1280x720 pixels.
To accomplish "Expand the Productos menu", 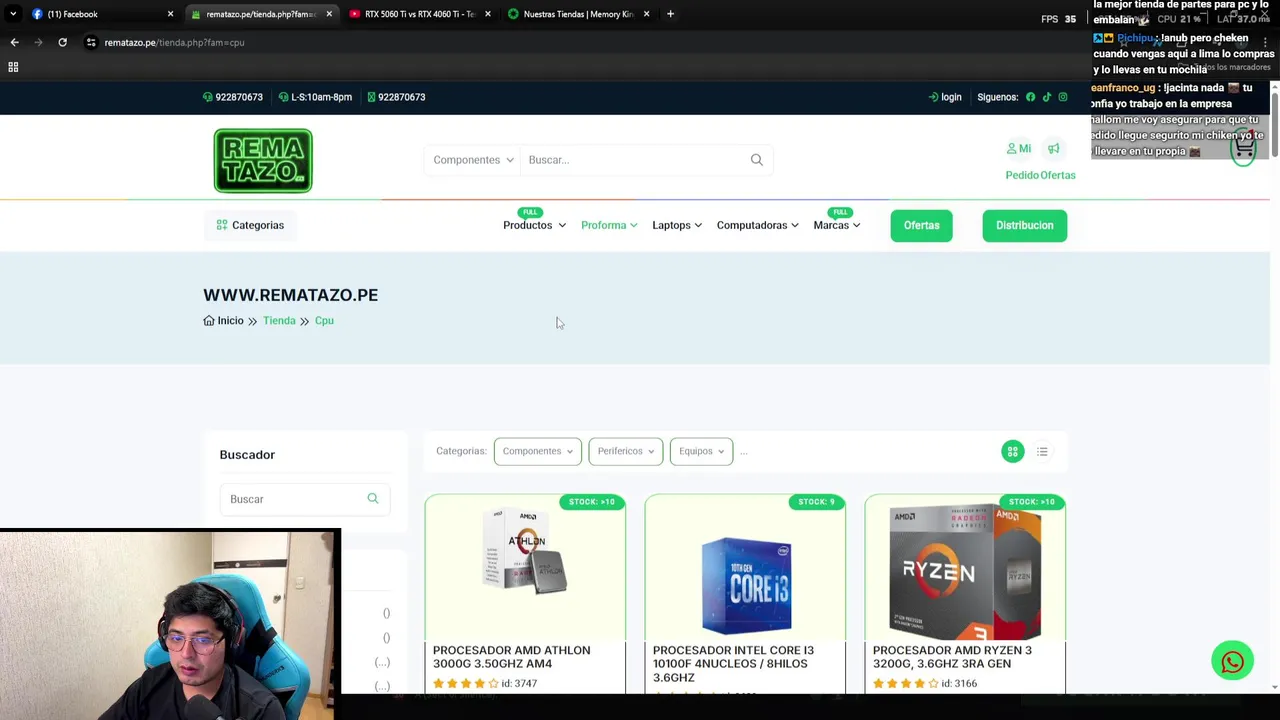I will 534,225.
